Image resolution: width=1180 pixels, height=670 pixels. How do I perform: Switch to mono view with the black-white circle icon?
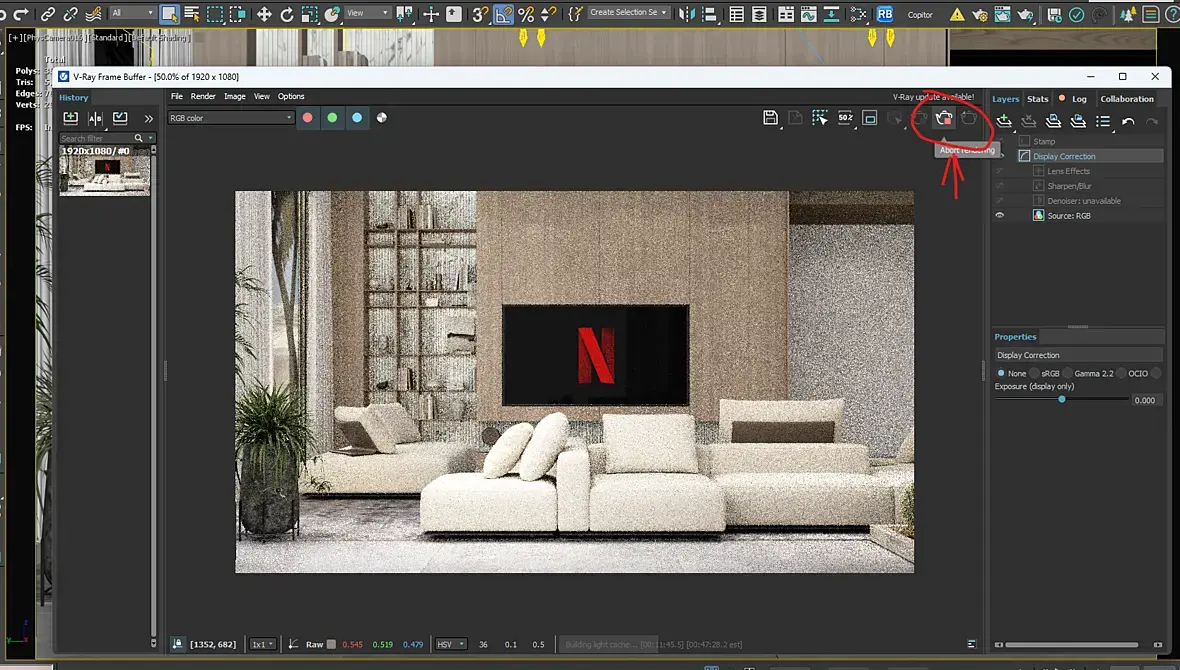pos(382,118)
